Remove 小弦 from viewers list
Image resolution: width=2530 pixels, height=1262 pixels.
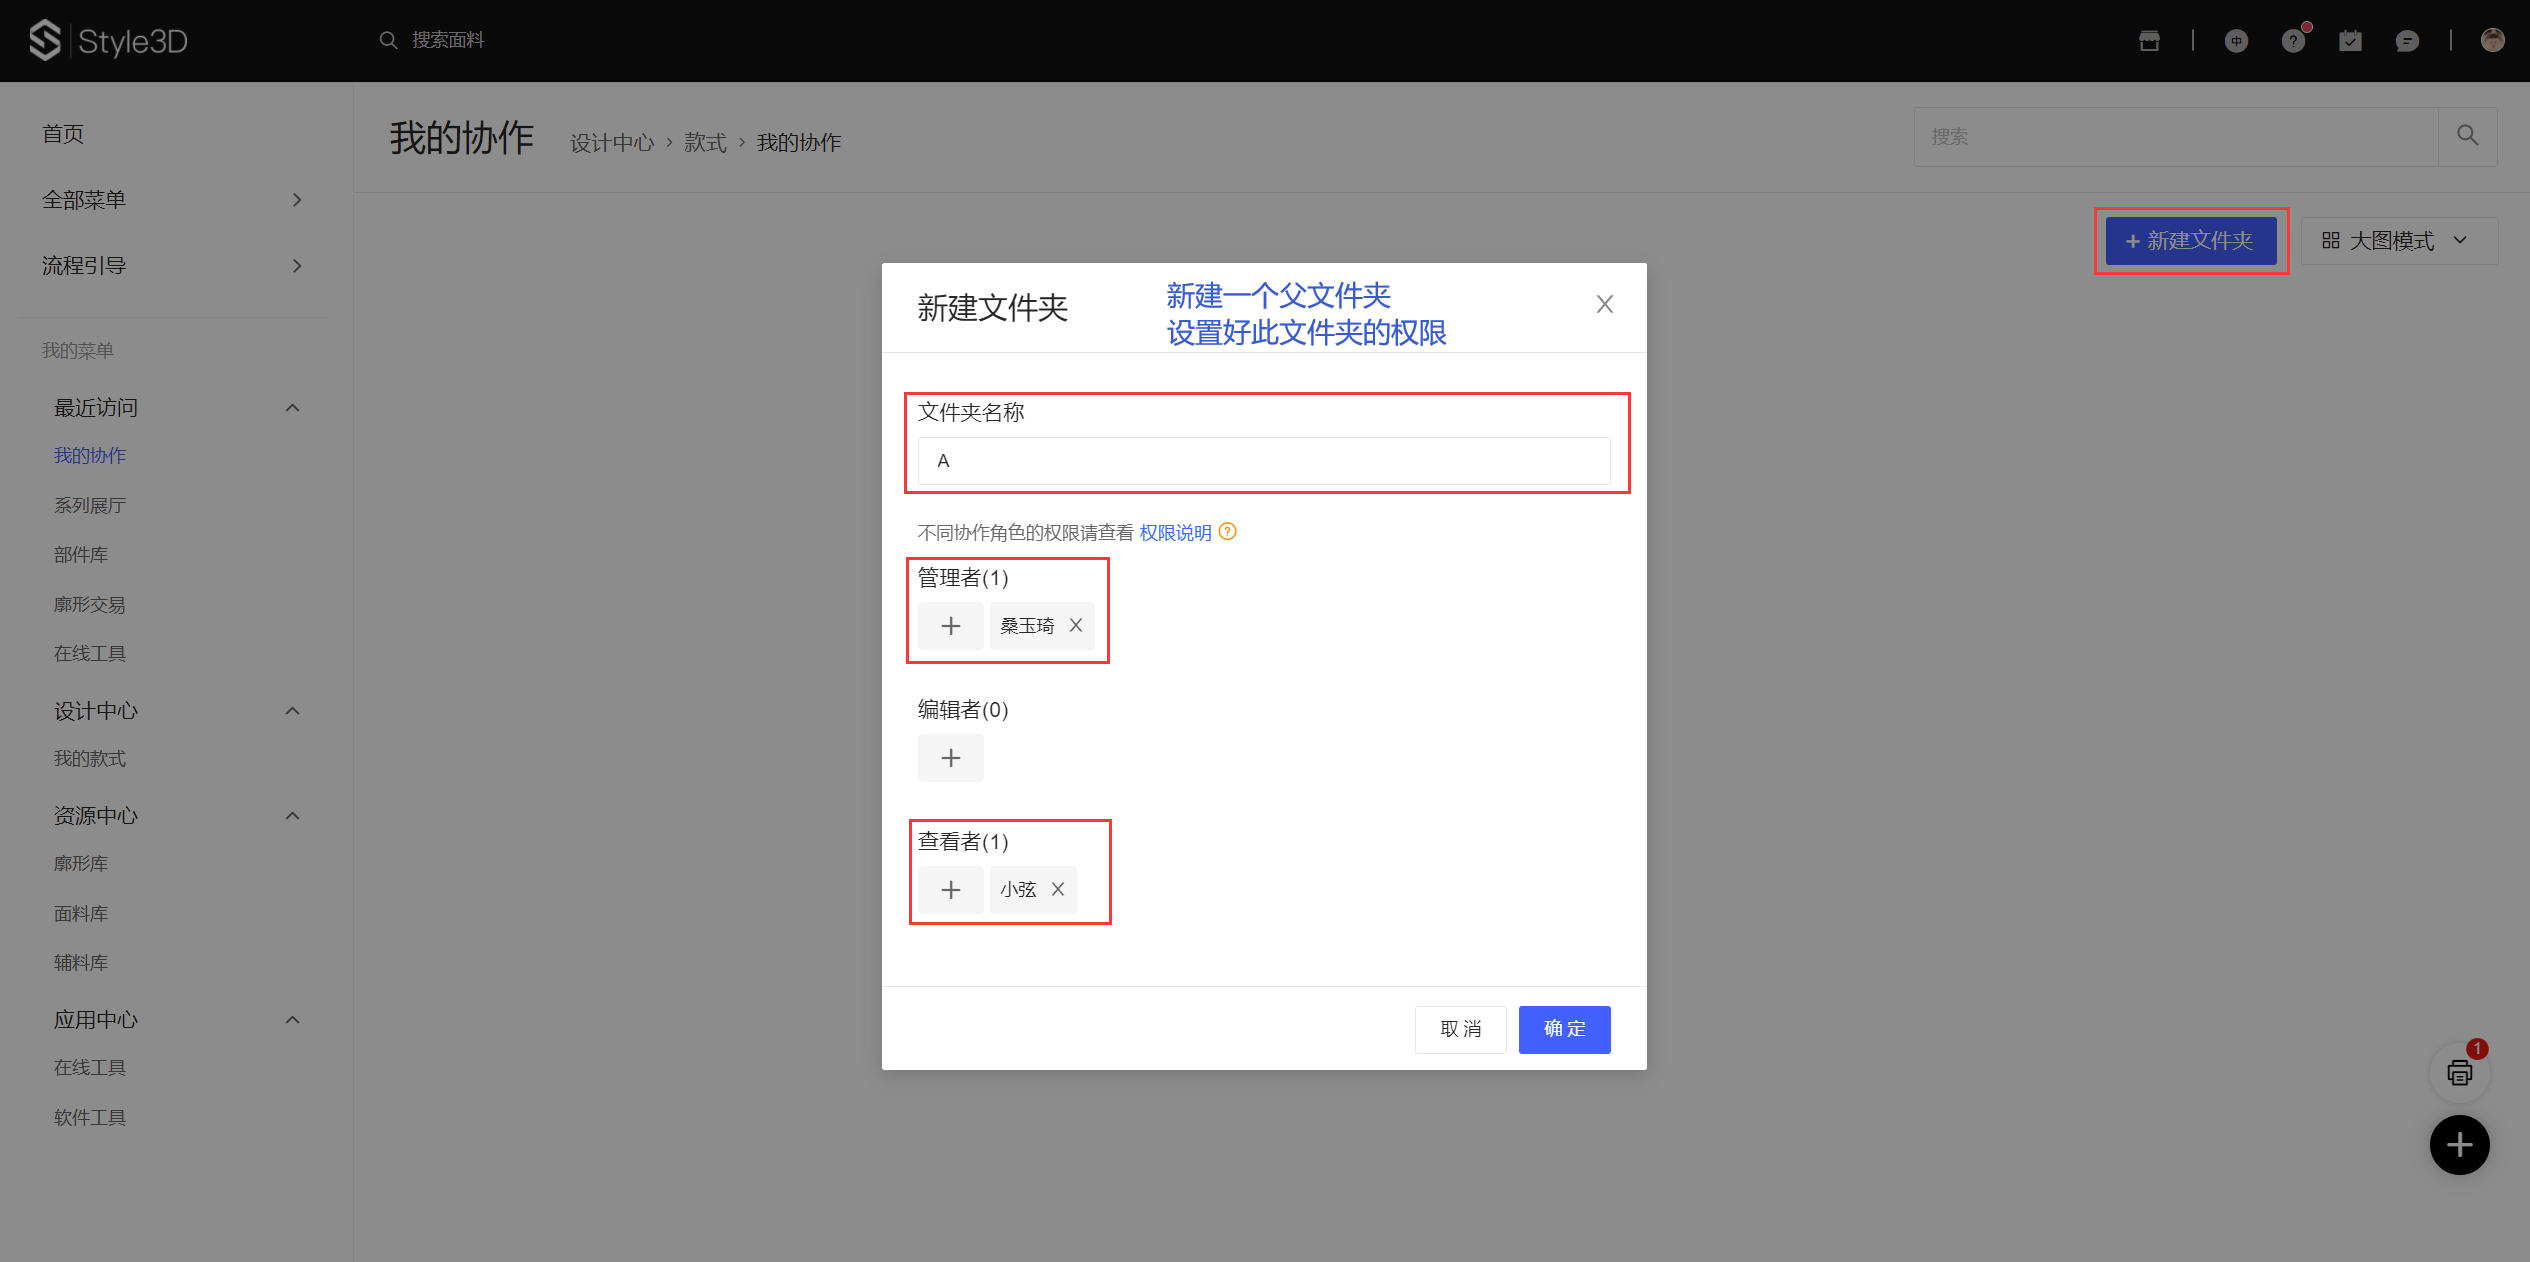click(x=1058, y=889)
